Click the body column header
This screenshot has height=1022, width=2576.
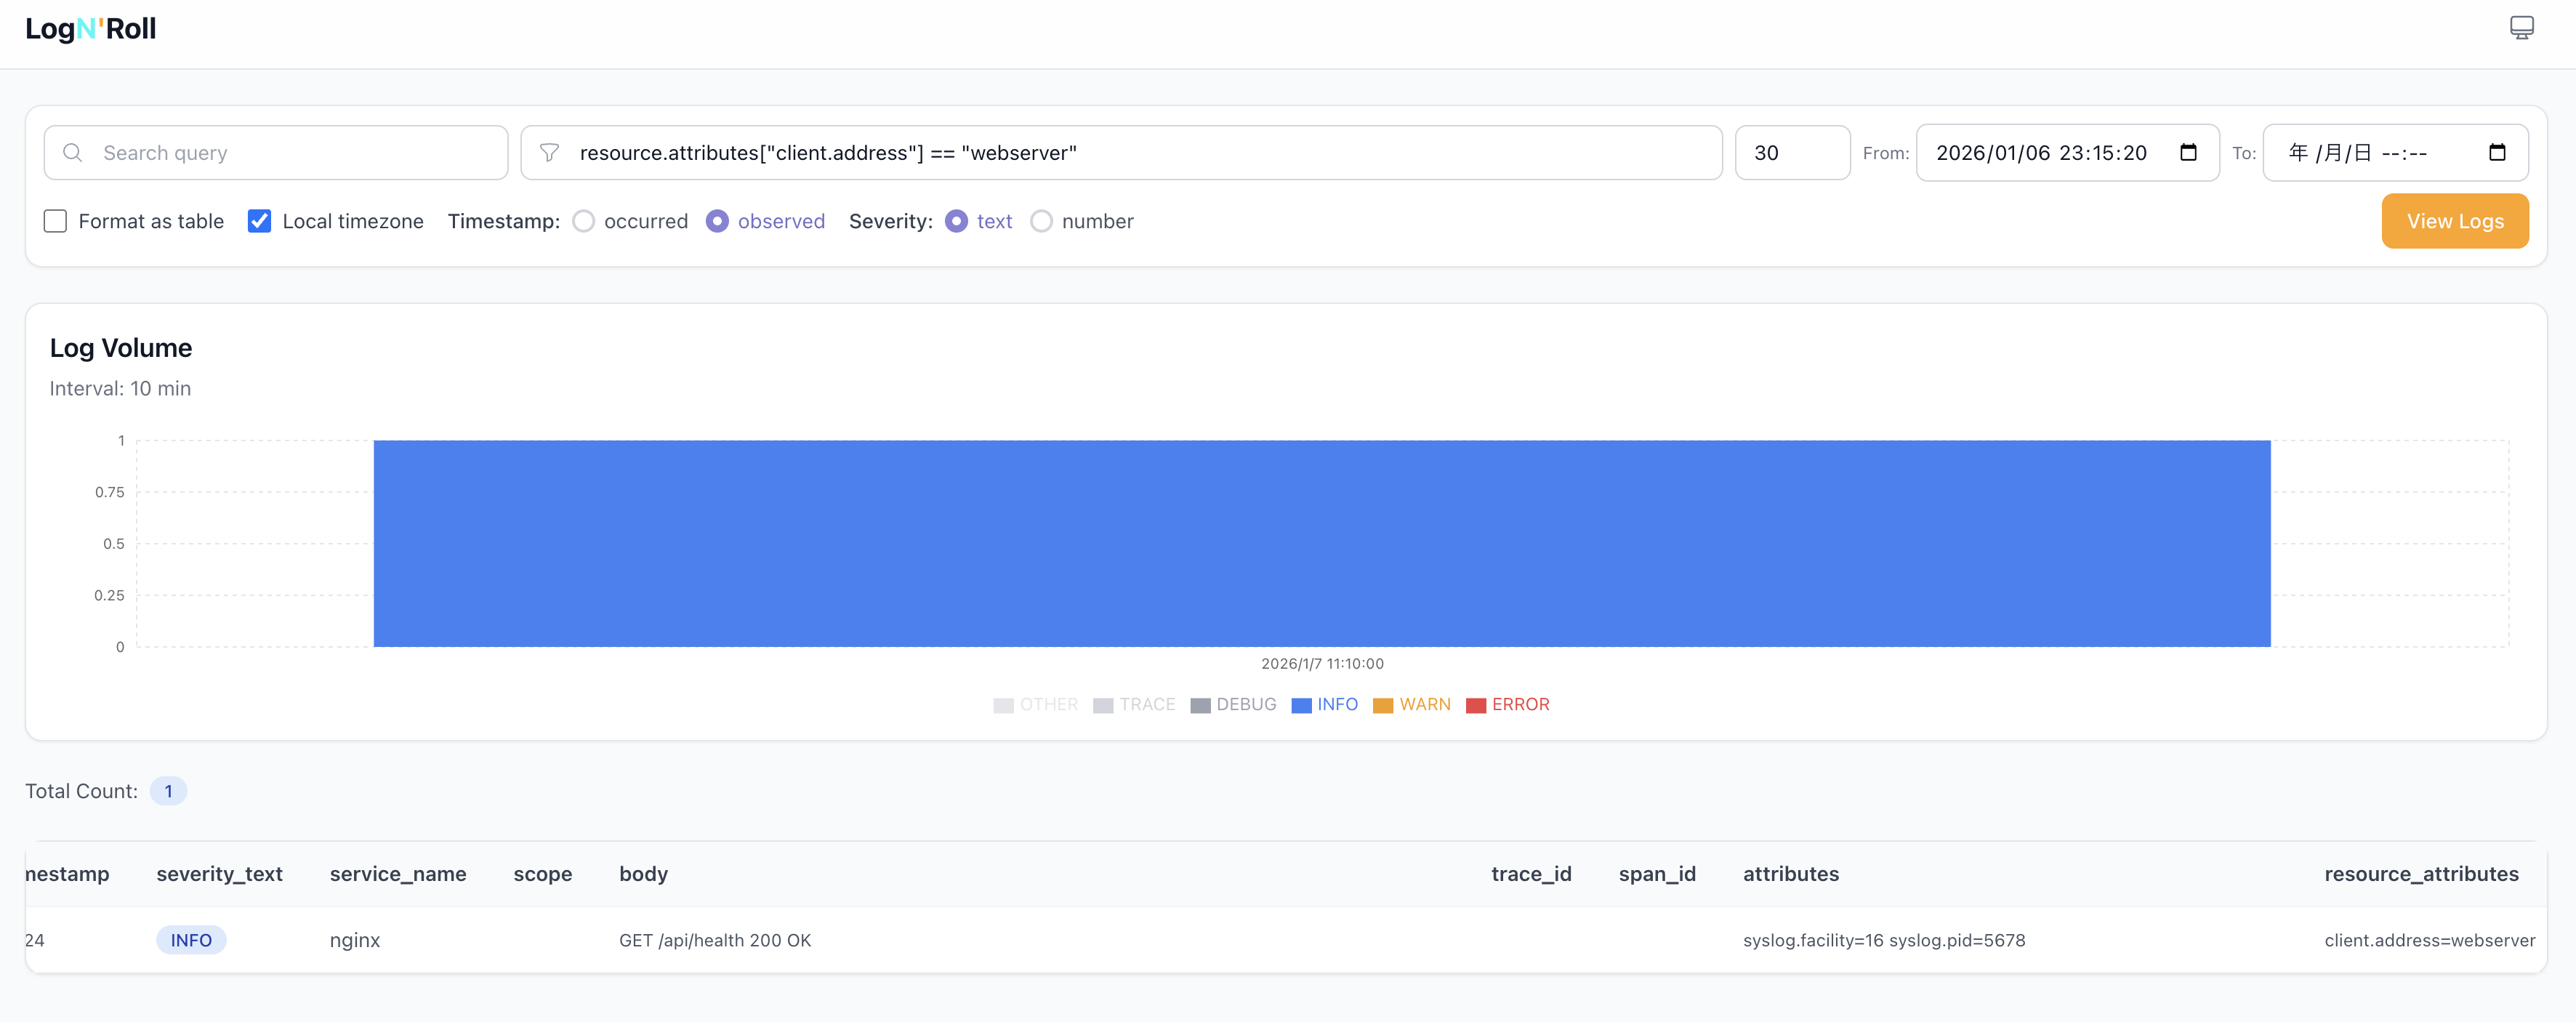[x=643, y=874]
